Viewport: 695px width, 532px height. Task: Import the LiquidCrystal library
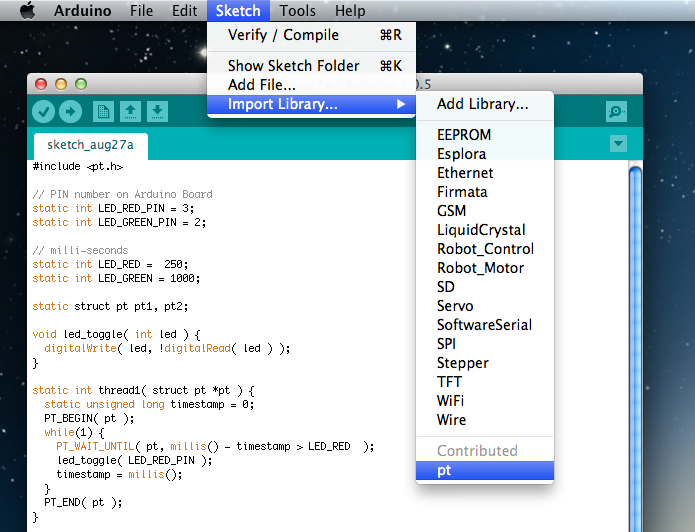coord(485,230)
